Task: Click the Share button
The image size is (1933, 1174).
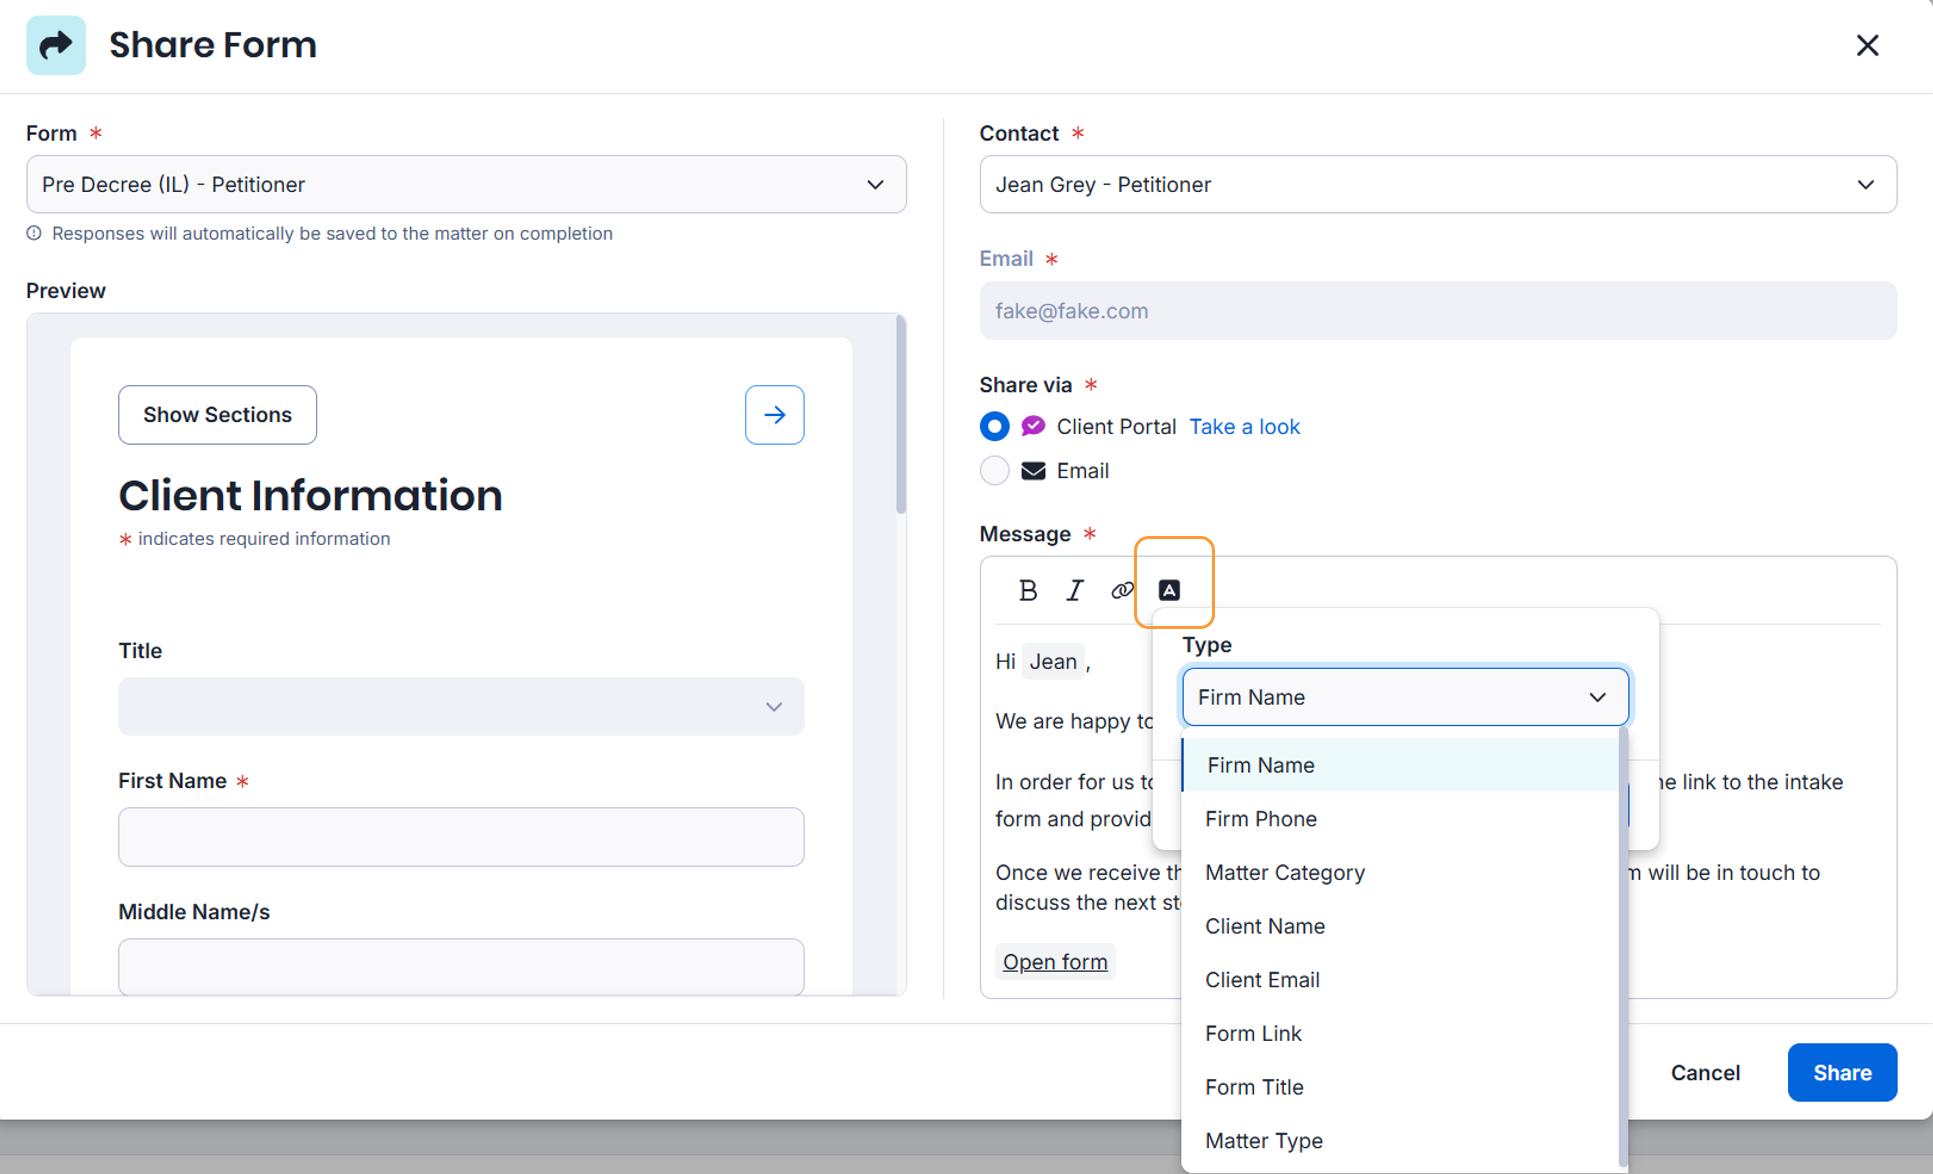Action: pos(1841,1072)
